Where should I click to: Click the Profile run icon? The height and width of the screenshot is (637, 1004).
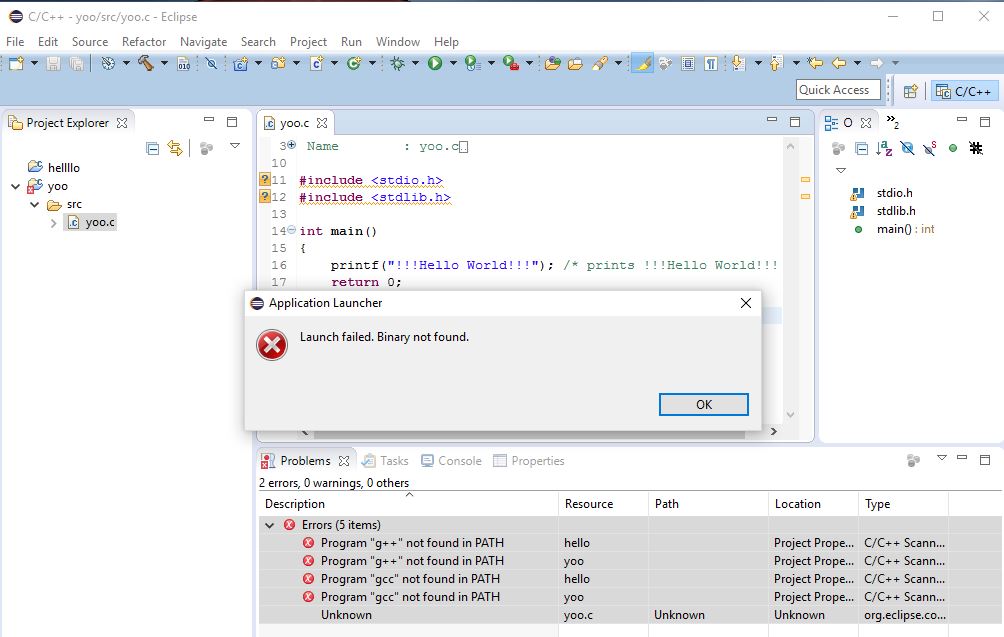pyautogui.click(x=473, y=63)
